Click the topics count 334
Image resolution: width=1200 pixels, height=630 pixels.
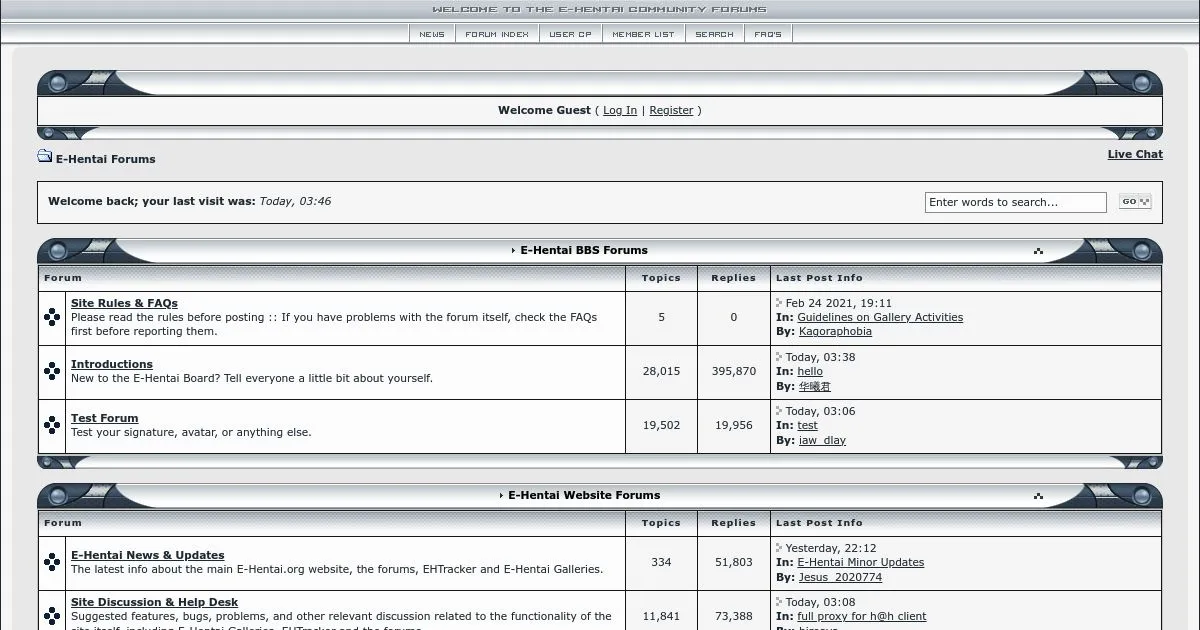click(661, 562)
